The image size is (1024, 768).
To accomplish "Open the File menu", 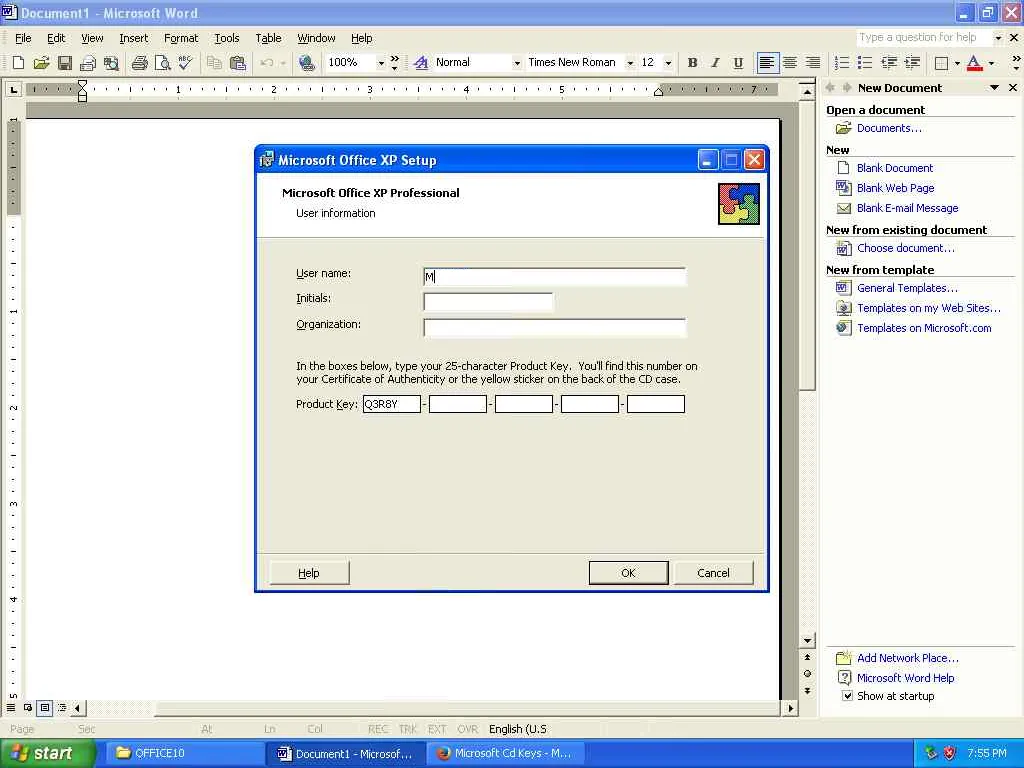I will click(23, 38).
